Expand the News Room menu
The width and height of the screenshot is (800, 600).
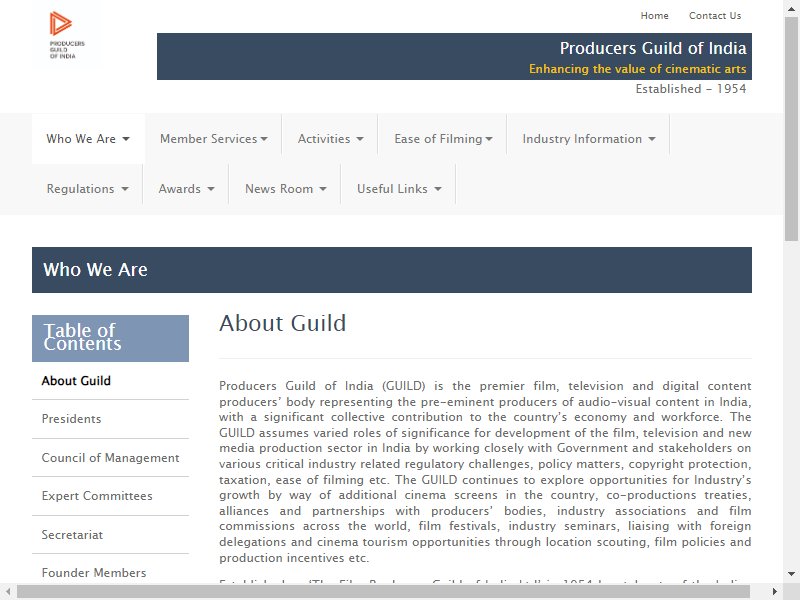(x=285, y=189)
